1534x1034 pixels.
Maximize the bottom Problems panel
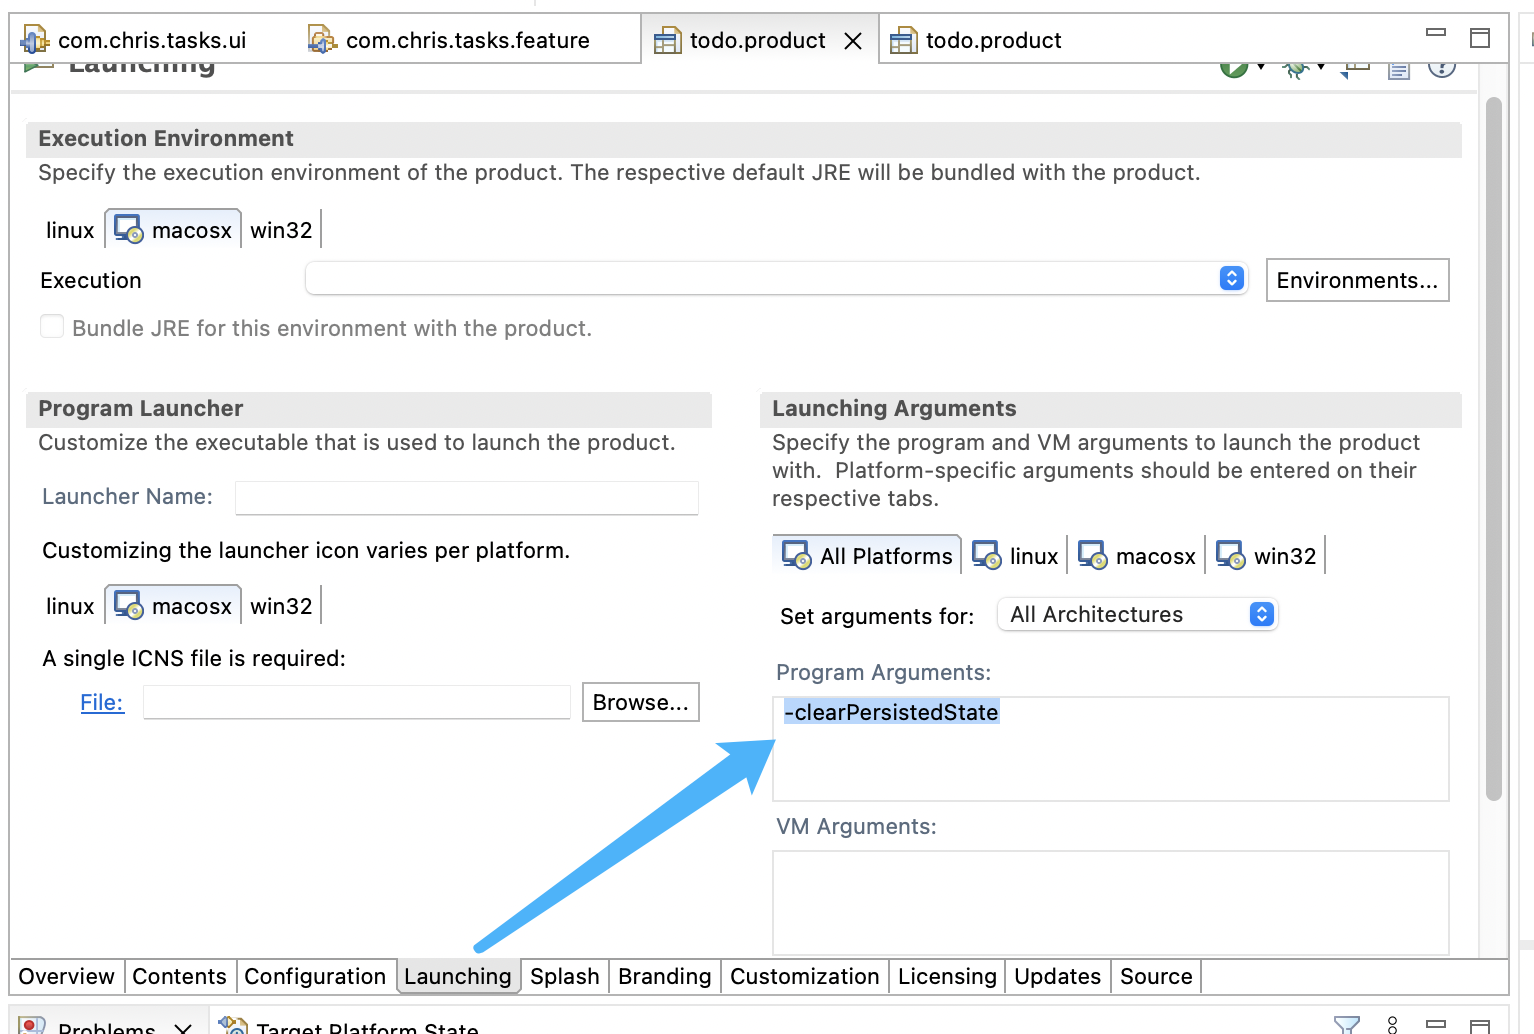click(x=1480, y=1026)
